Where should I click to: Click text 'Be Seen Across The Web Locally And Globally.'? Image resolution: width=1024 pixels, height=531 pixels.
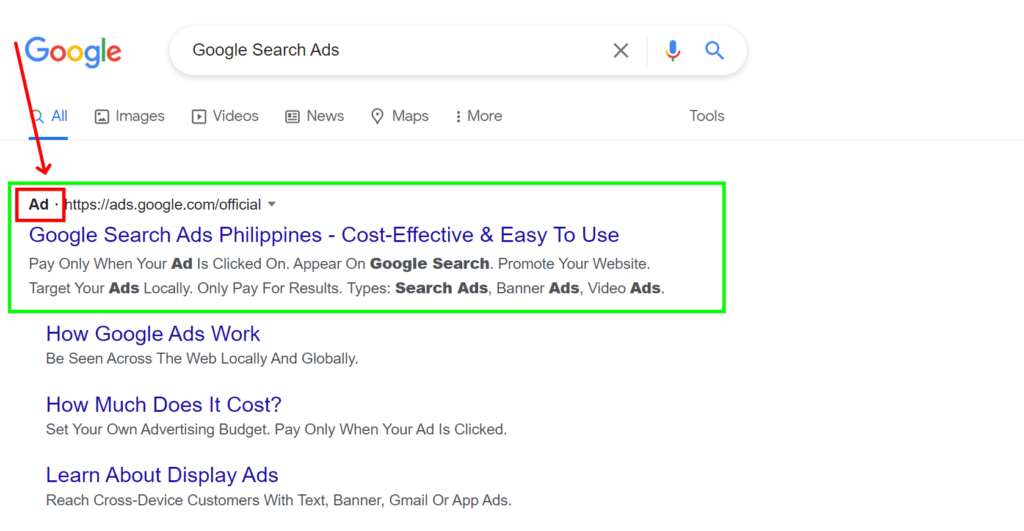tap(202, 359)
